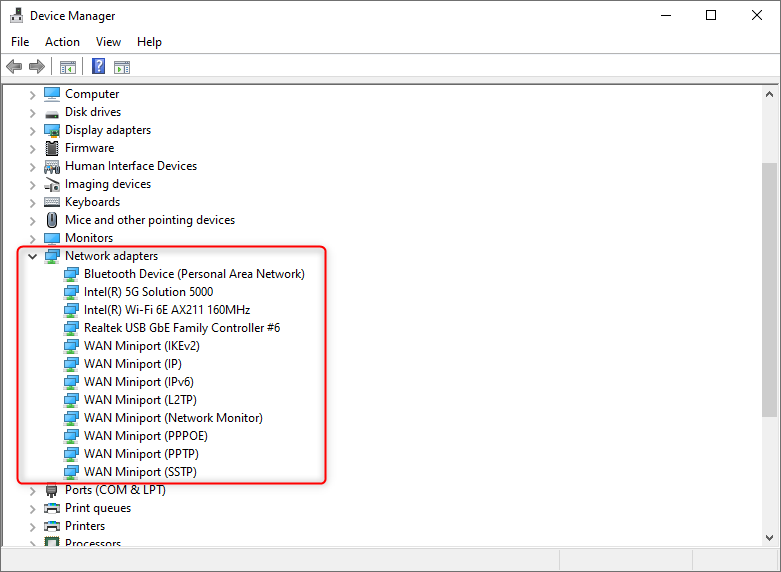Click the Firmware category icon
781x572 pixels.
[x=52, y=148]
